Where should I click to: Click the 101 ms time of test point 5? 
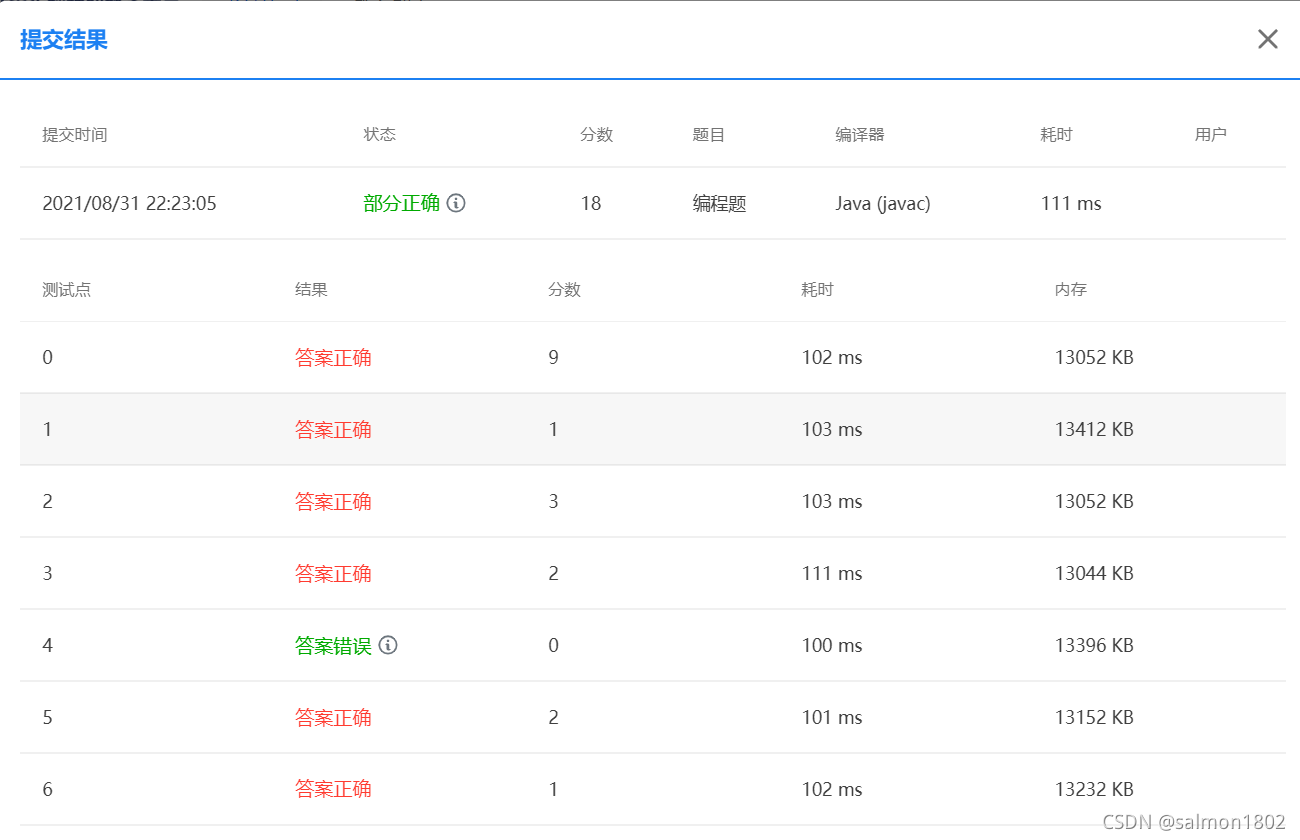pos(832,717)
